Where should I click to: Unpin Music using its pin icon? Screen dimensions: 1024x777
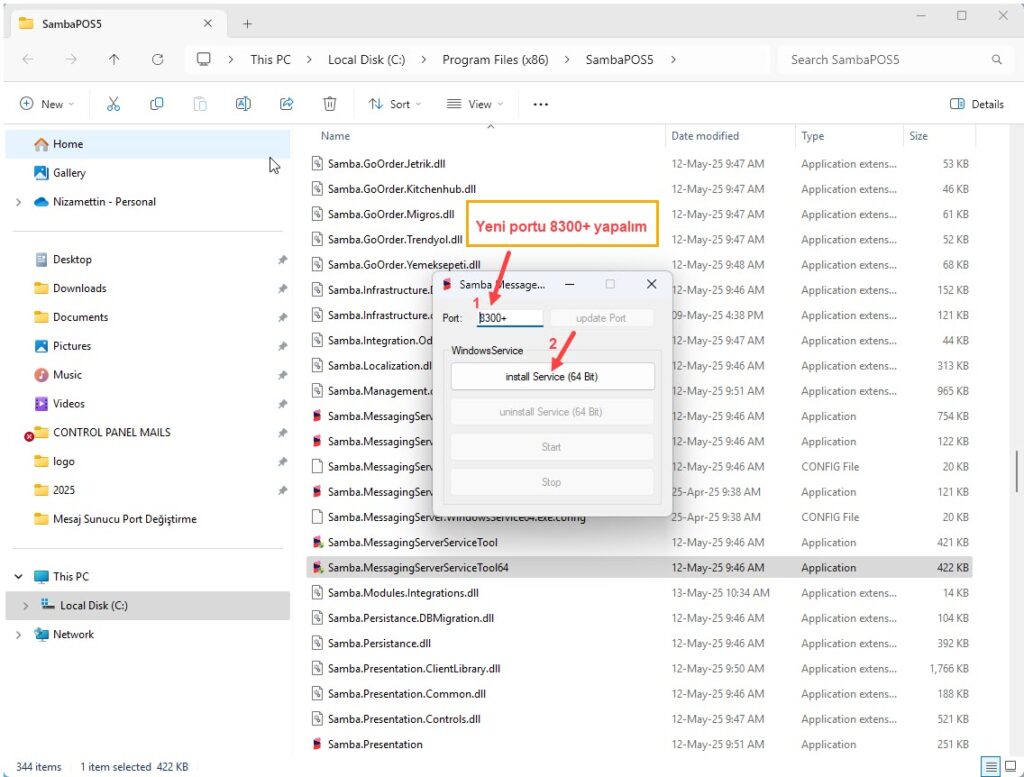tap(282, 375)
